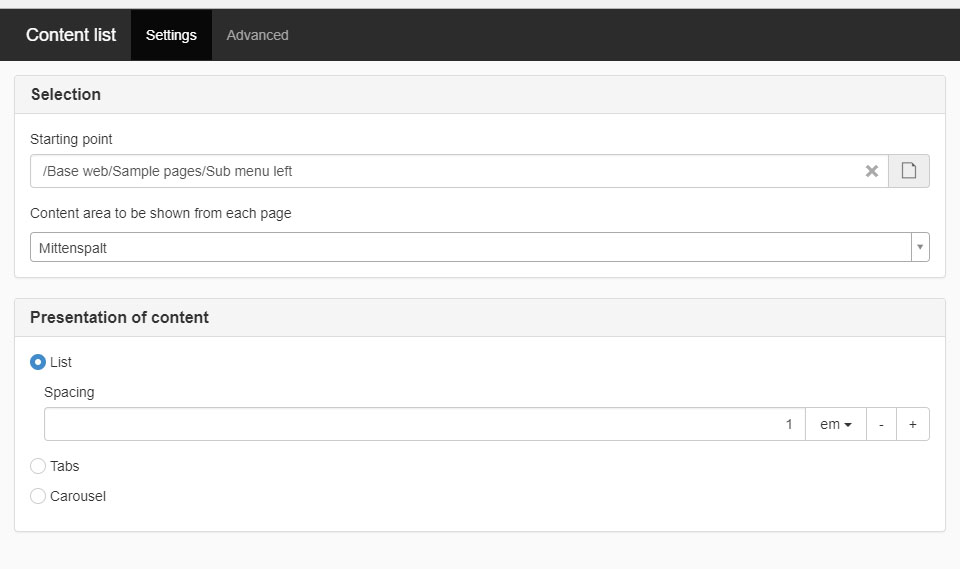The image size is (960, 569).
Task: Open the Mittenspalt content area dropdown
Action: (x=470, y=247)
